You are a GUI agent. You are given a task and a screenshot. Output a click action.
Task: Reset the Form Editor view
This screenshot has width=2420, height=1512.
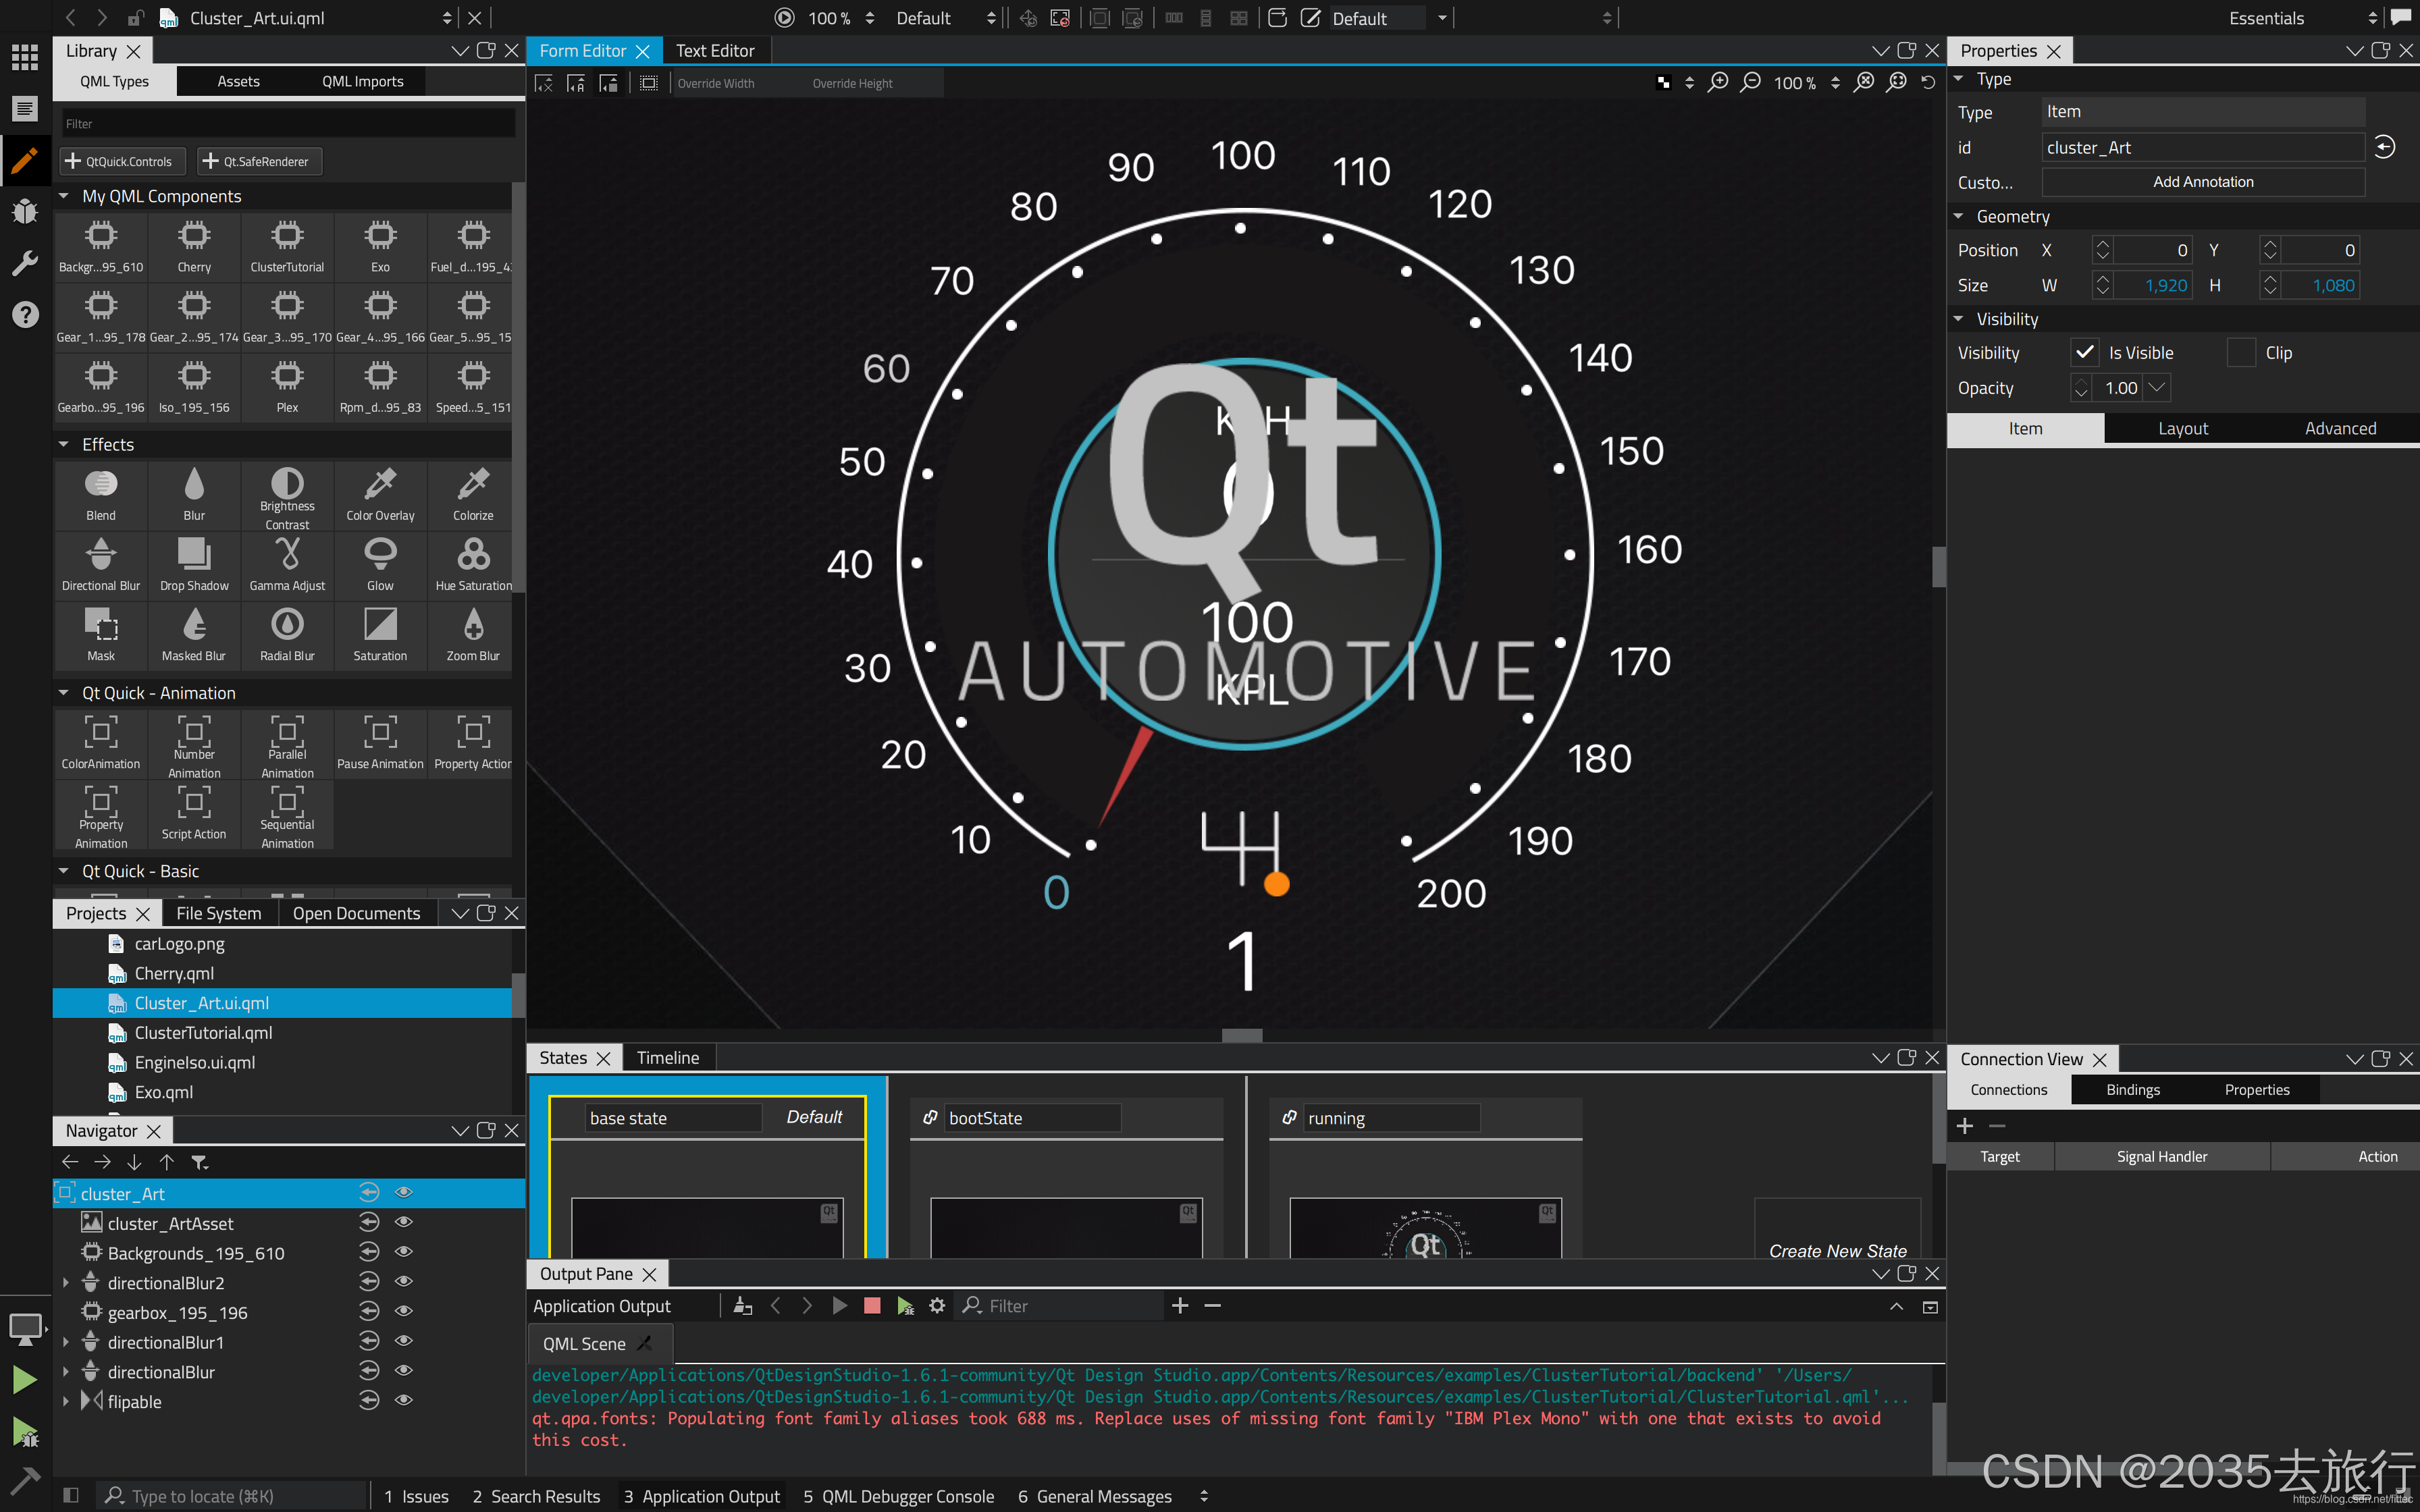click(1928, 83)
